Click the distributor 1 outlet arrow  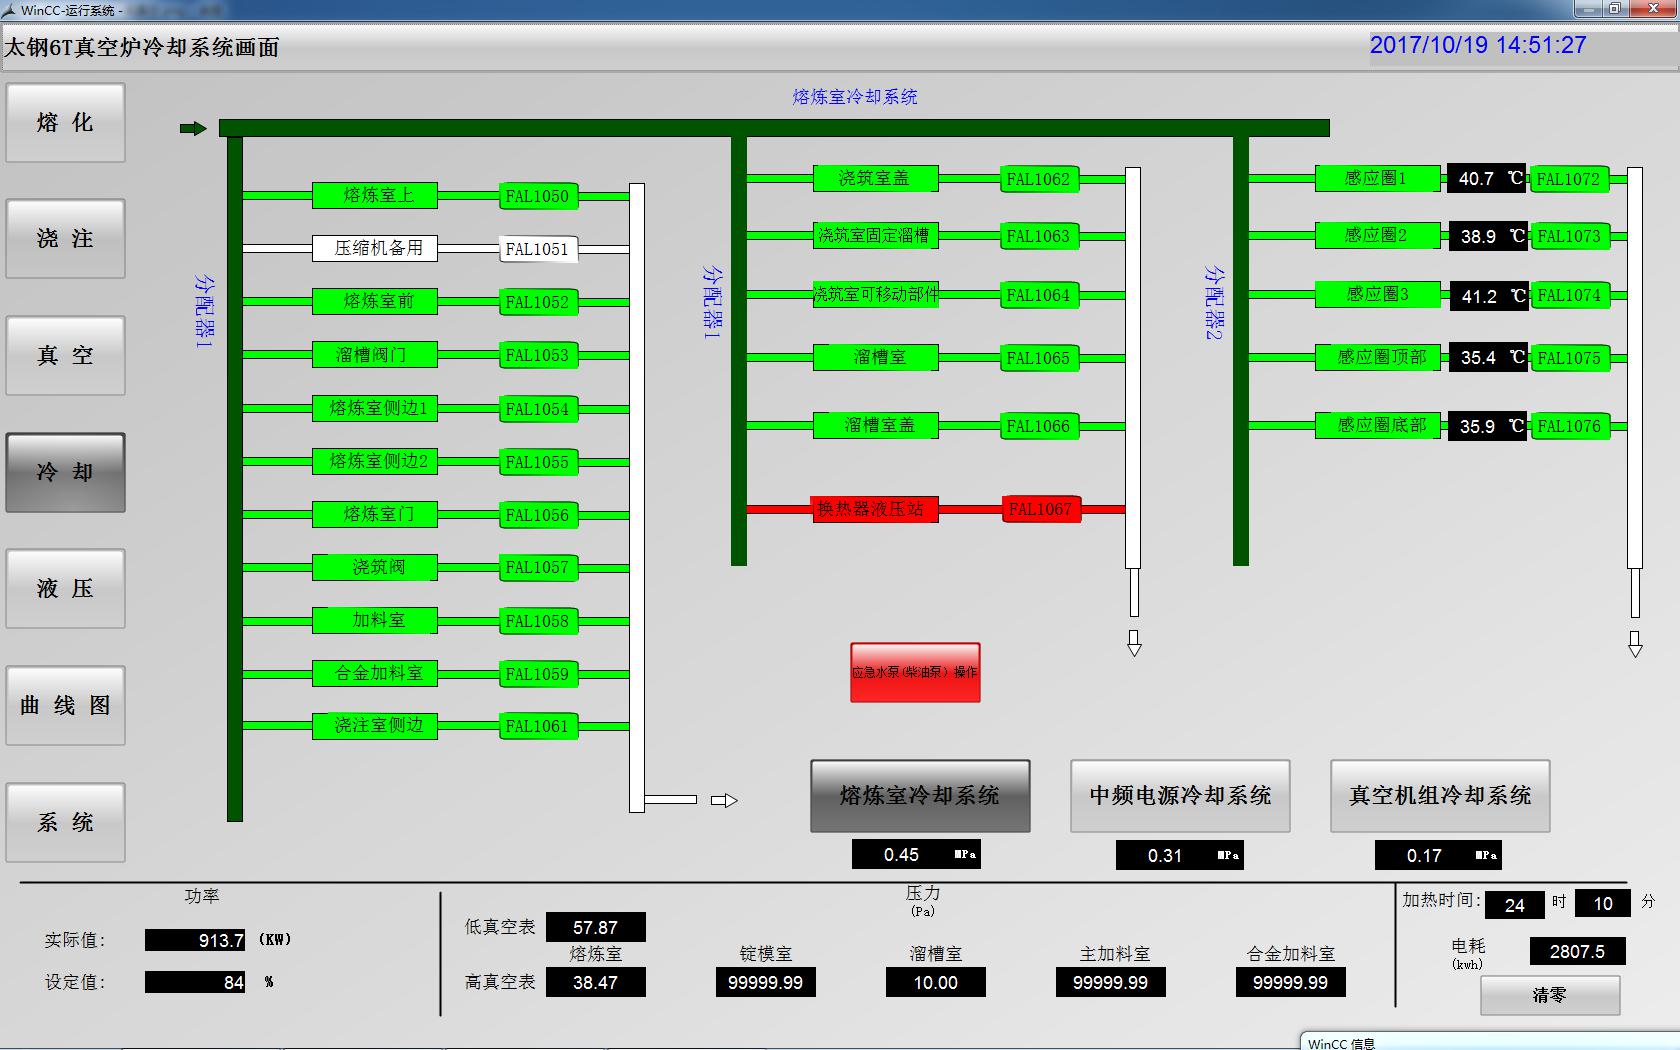click(x=724, y=800)
